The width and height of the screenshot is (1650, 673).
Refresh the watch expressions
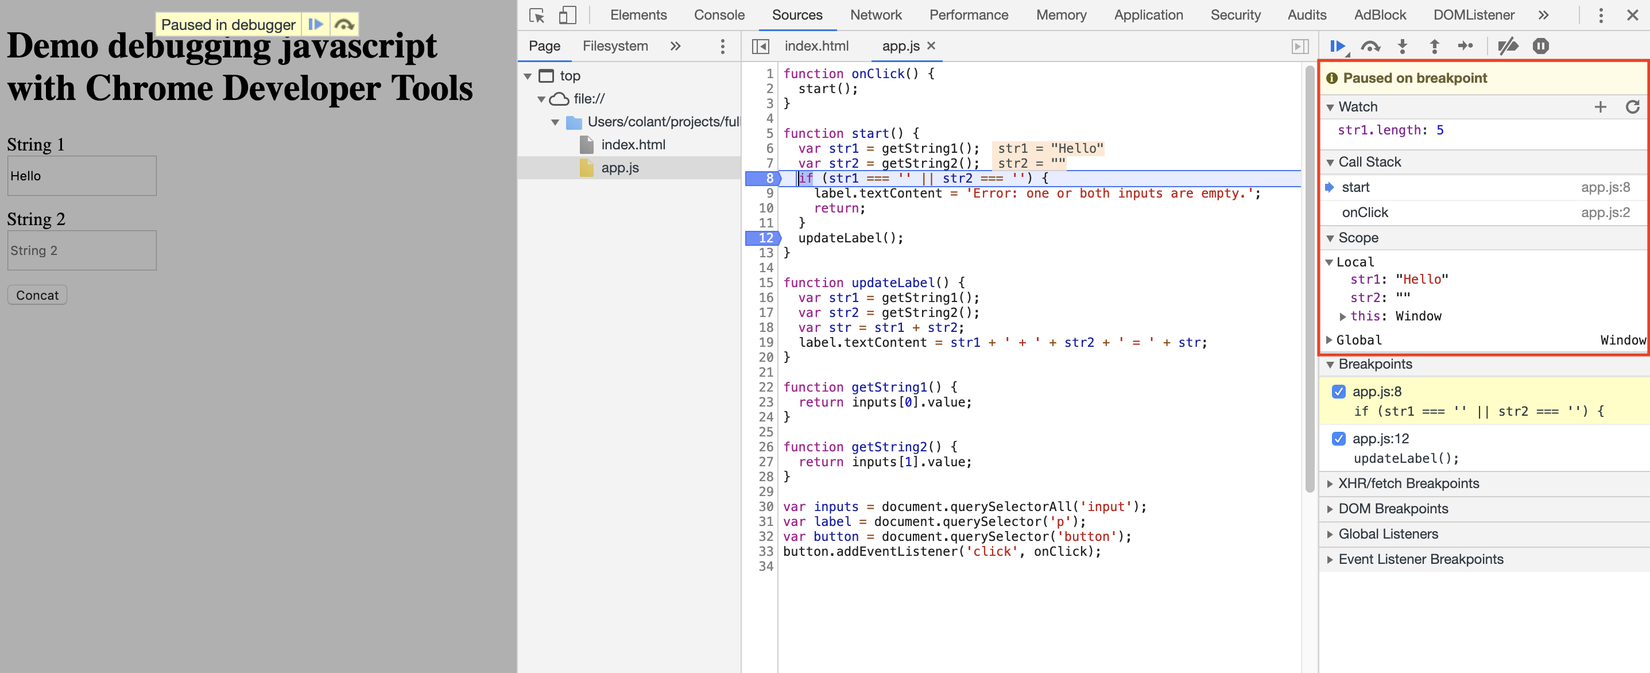[1632, 107]
